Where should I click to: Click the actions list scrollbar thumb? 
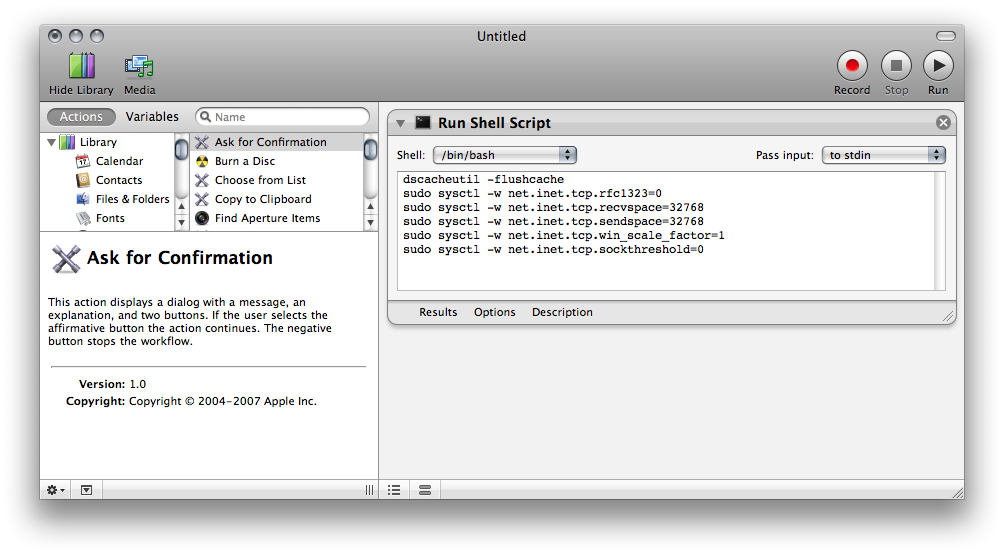[370, 149]
